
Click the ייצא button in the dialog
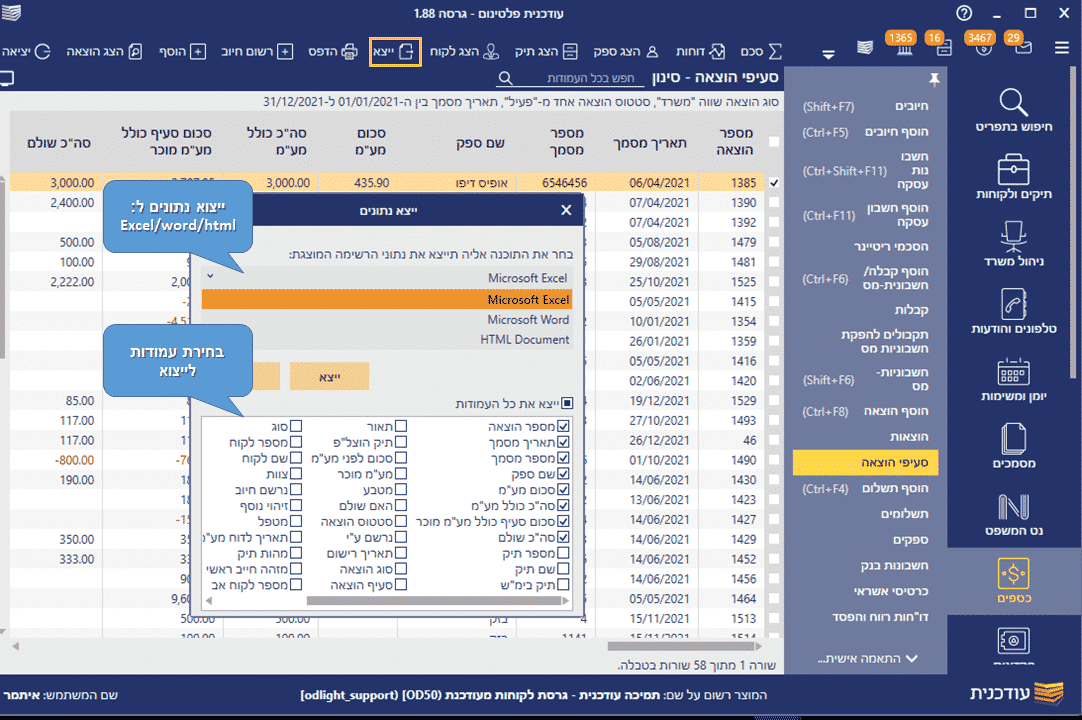pos(330,377)
